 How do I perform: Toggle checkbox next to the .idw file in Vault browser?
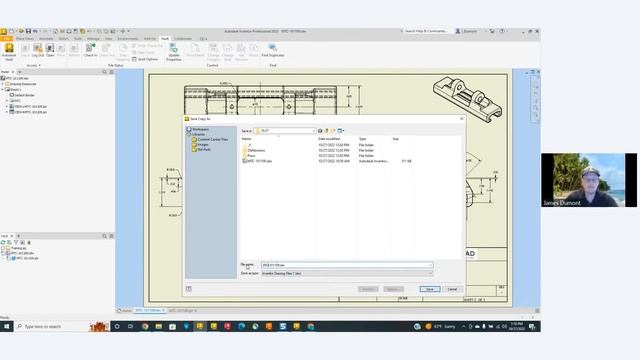[x=3, y=253]
